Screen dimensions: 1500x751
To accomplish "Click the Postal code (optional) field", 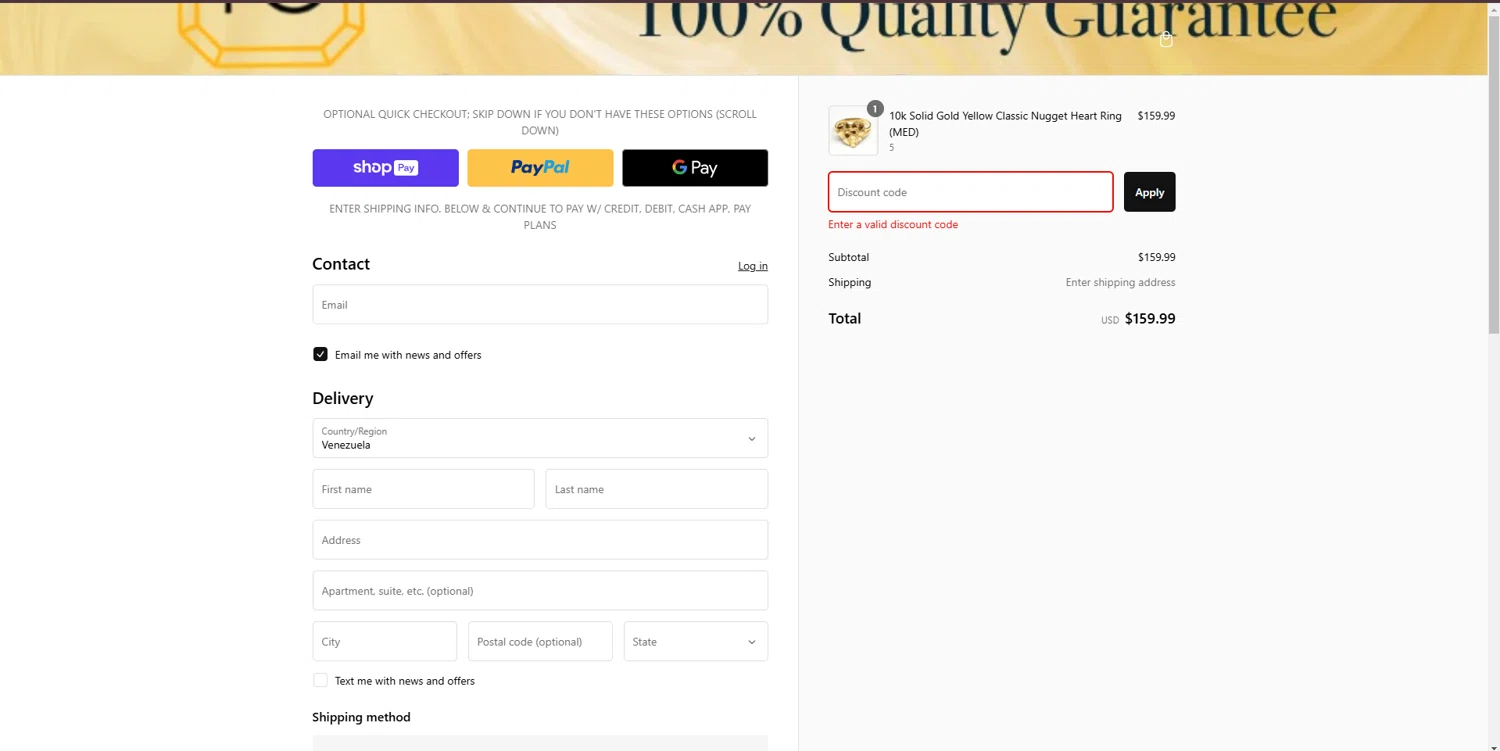I will 540,642.
